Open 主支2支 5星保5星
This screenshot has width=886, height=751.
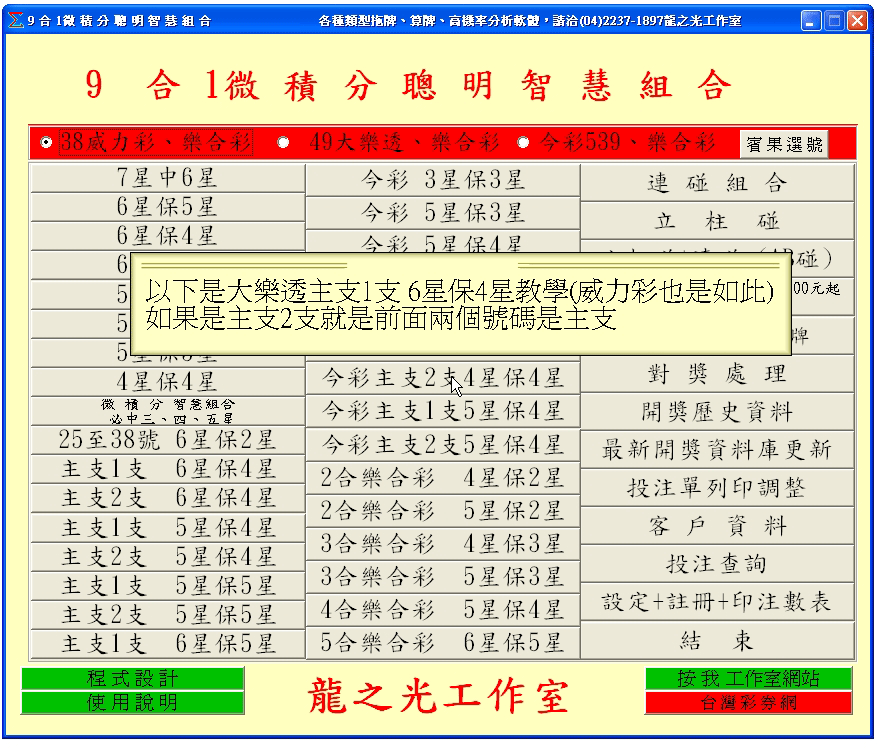click(x=168, y=615)
